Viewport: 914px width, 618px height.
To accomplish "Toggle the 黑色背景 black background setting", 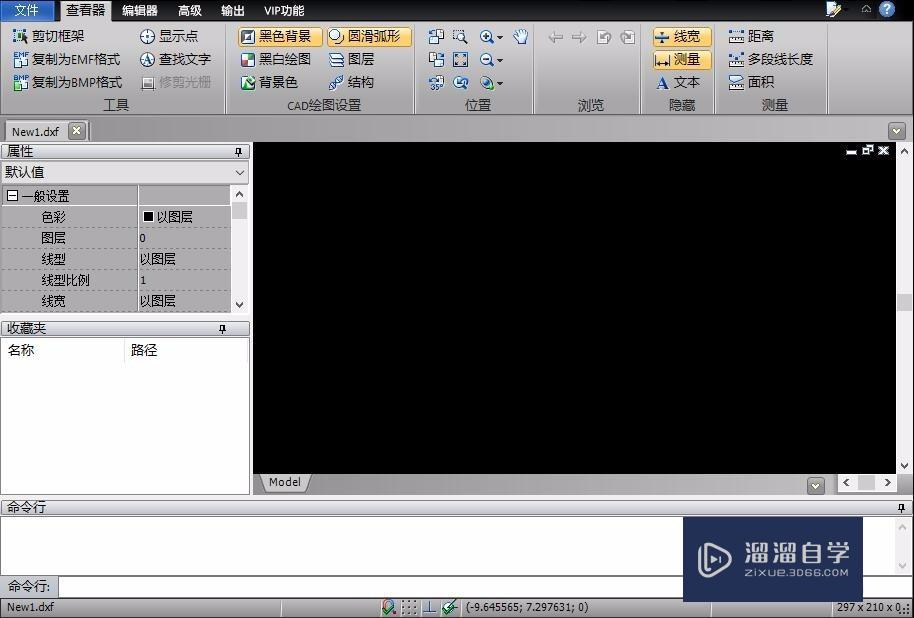I will [283, 36].
